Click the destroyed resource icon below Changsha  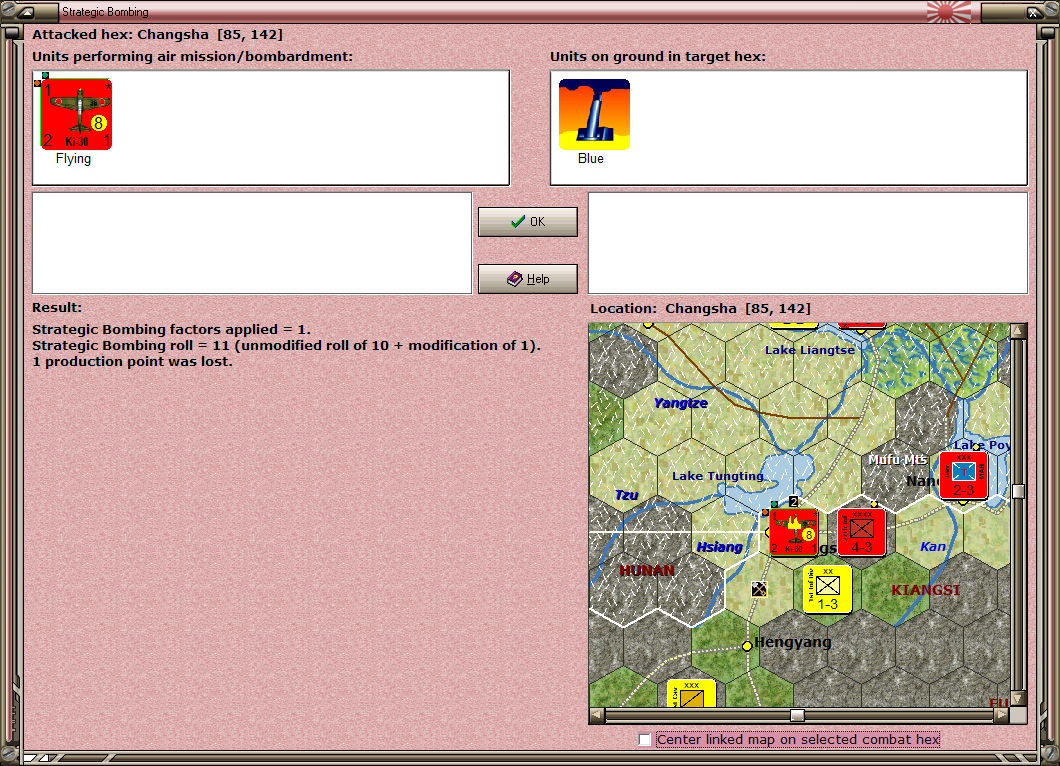[x=759, y=590]
